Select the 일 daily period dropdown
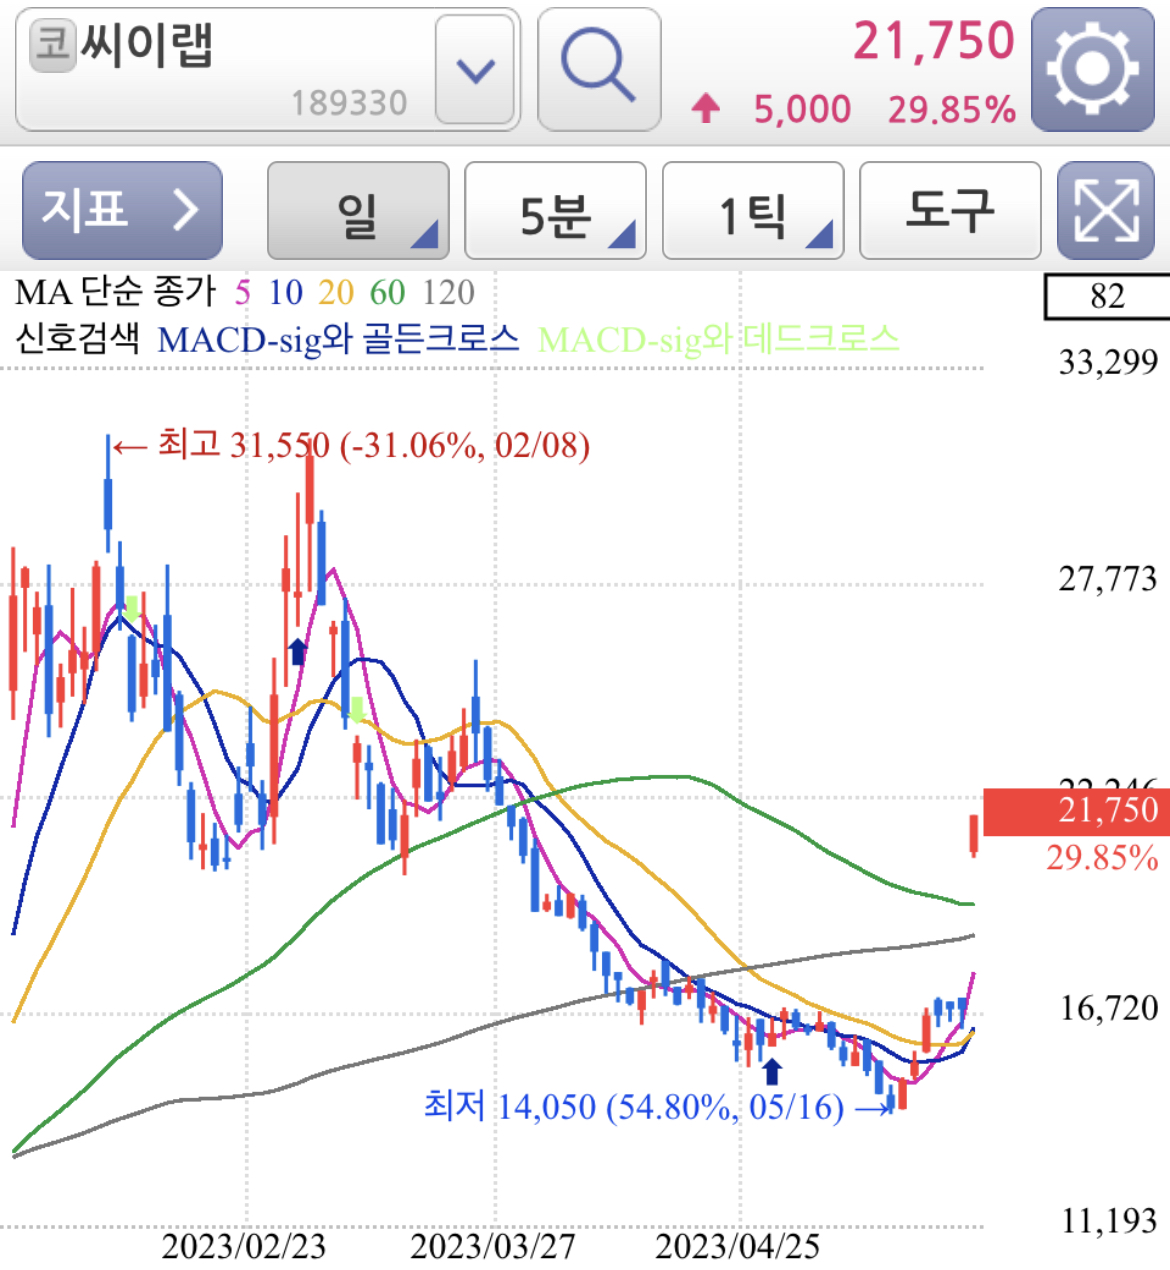This screenshot has width=1170, height=1270. pyautogui.click(x=358, y=210)
